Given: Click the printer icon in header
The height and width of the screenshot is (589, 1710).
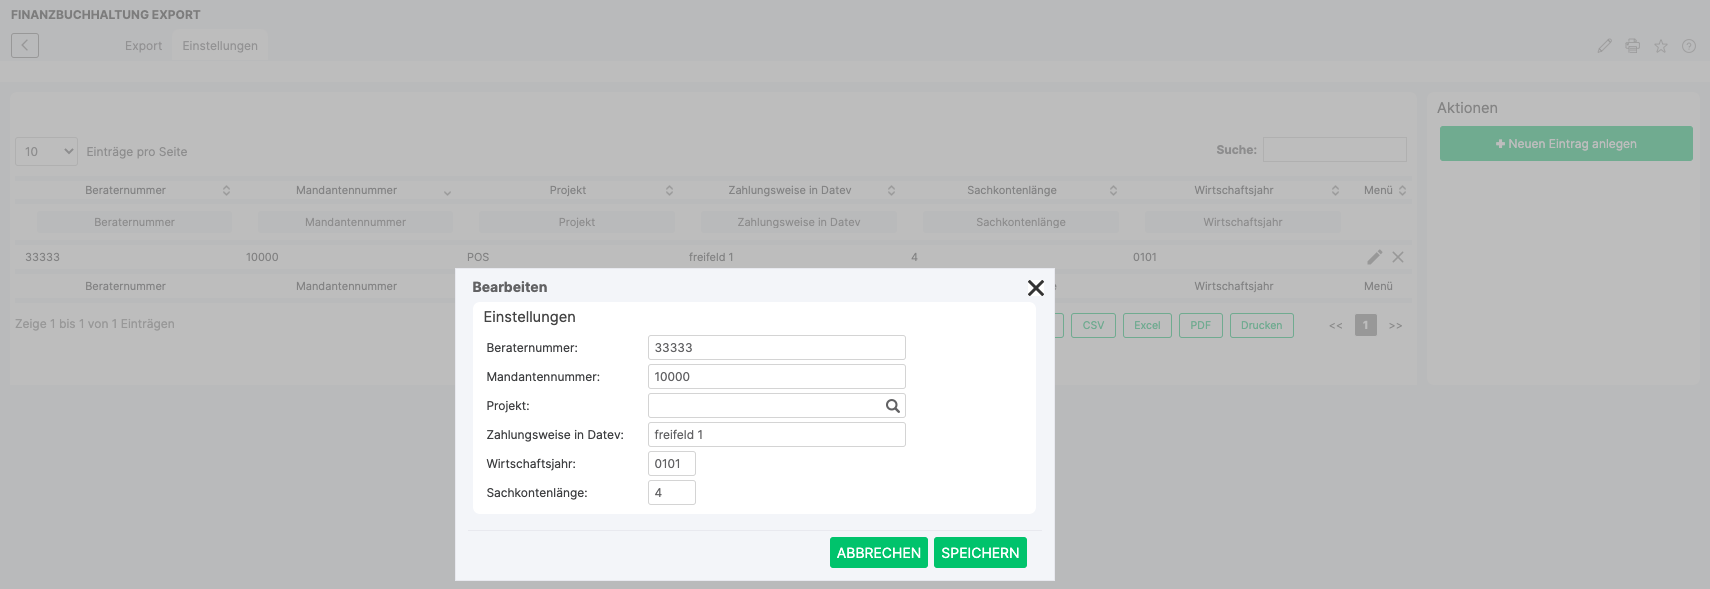Looking at the screenshot, I should click(x=1632, y=46).
